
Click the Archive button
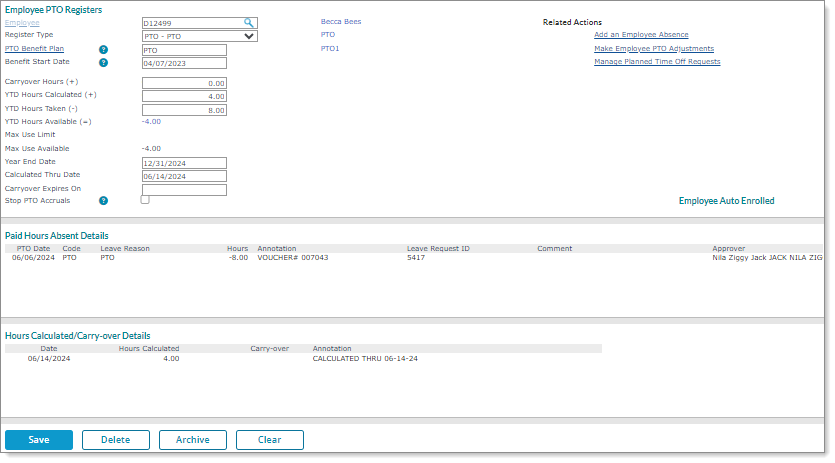point(193,440)
